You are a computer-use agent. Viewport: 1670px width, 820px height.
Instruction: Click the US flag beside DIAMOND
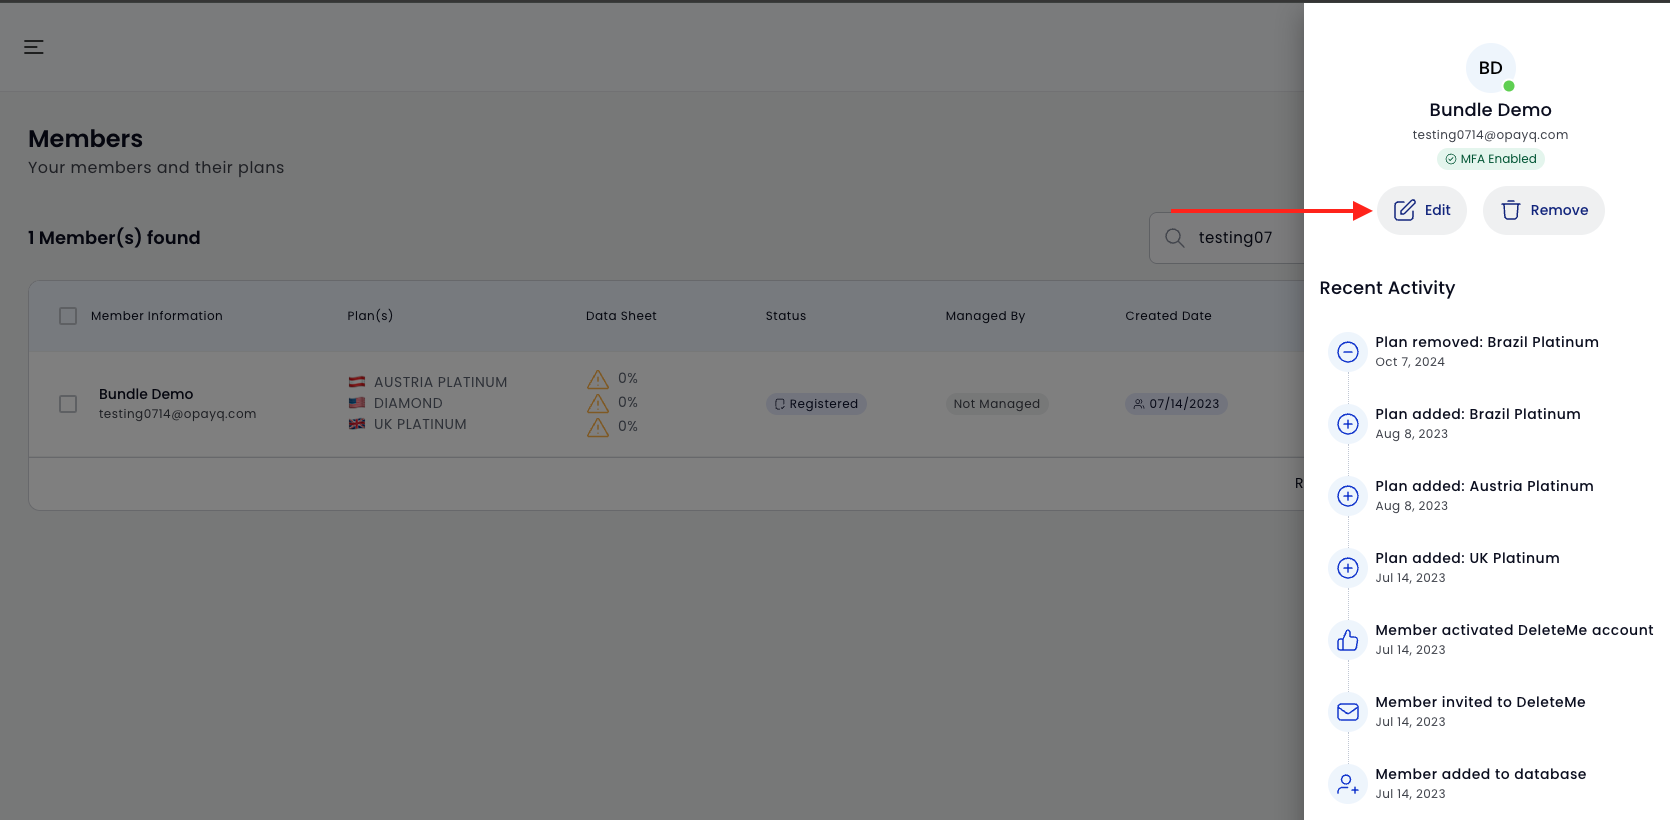point(357,403)
